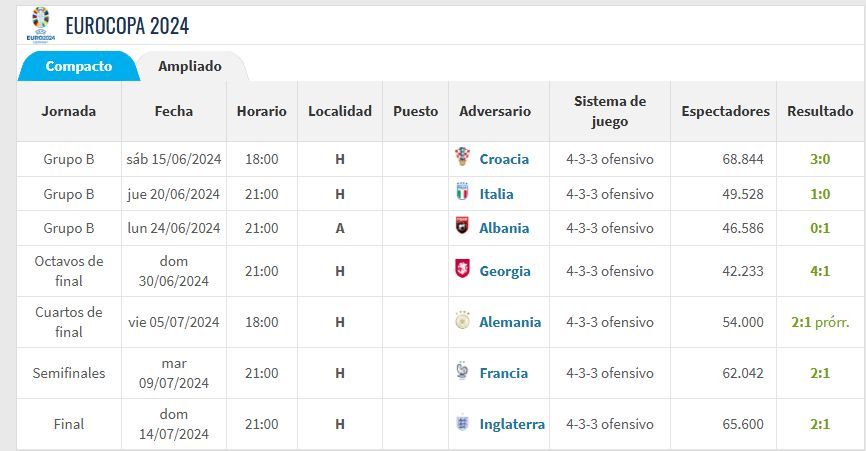866x451 pixels.
Task: Open the 2:1 prórr. result link
Action: (x=819, y=322)
